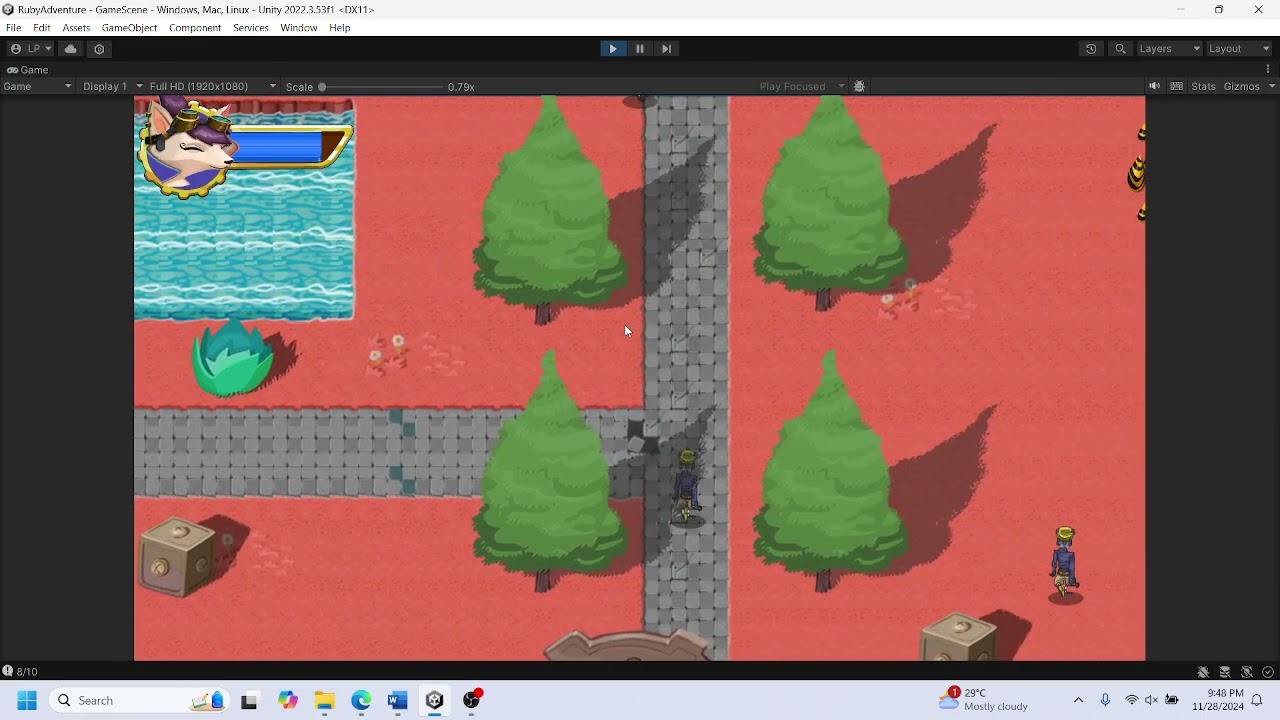Open the Window menu
Image resolution: width=1280 pixels, height=720 pixels.
coord(299,28)
